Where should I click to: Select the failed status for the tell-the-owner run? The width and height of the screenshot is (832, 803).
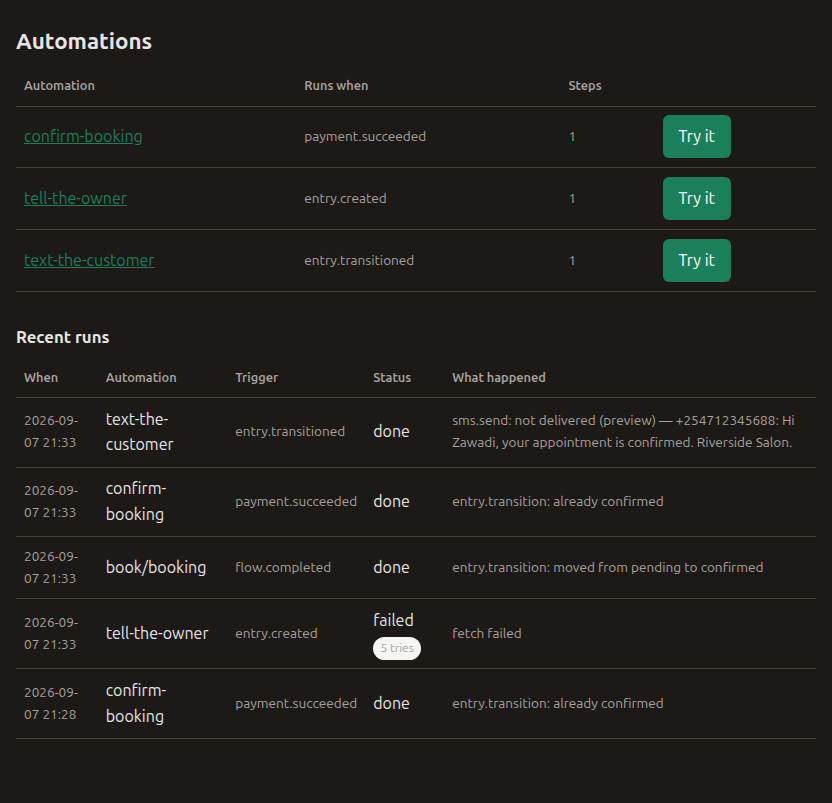click(x=393, y=620)
